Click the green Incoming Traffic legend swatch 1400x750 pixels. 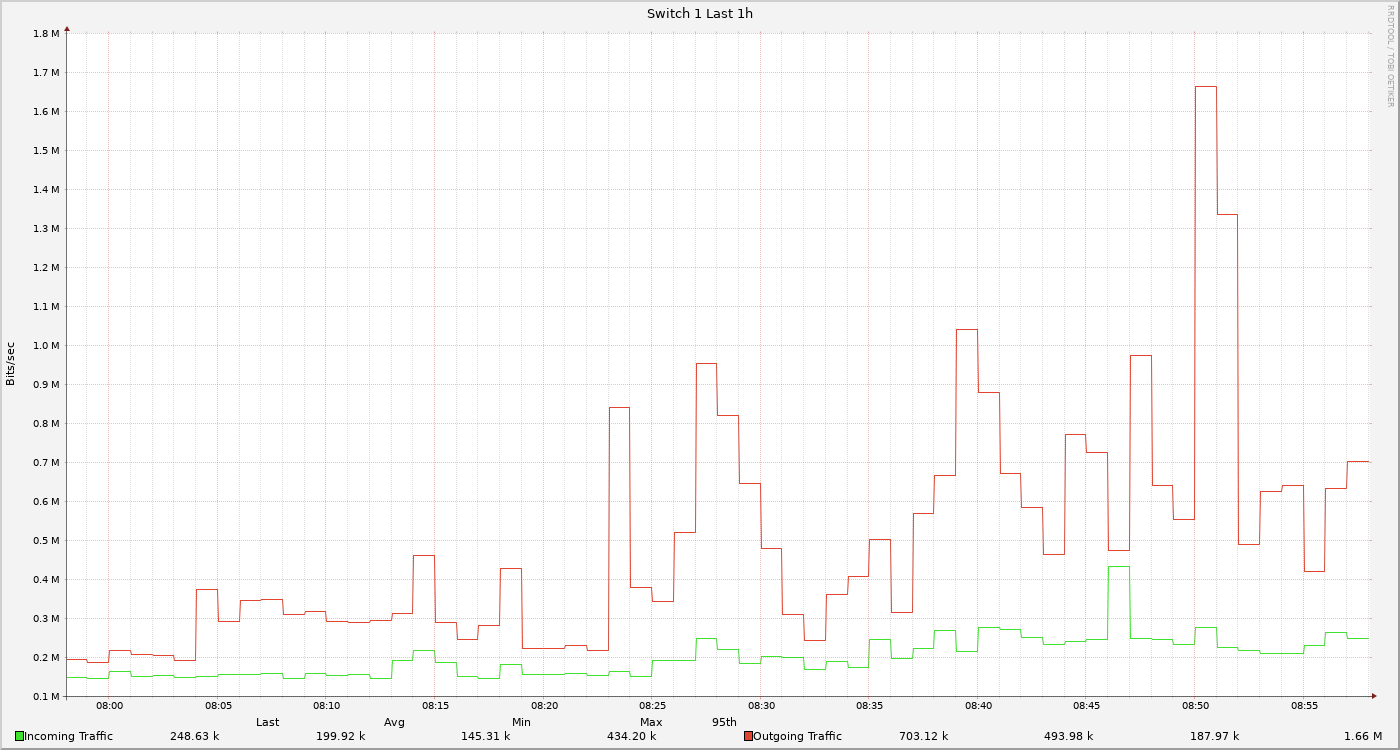click(x=19, y=736)
